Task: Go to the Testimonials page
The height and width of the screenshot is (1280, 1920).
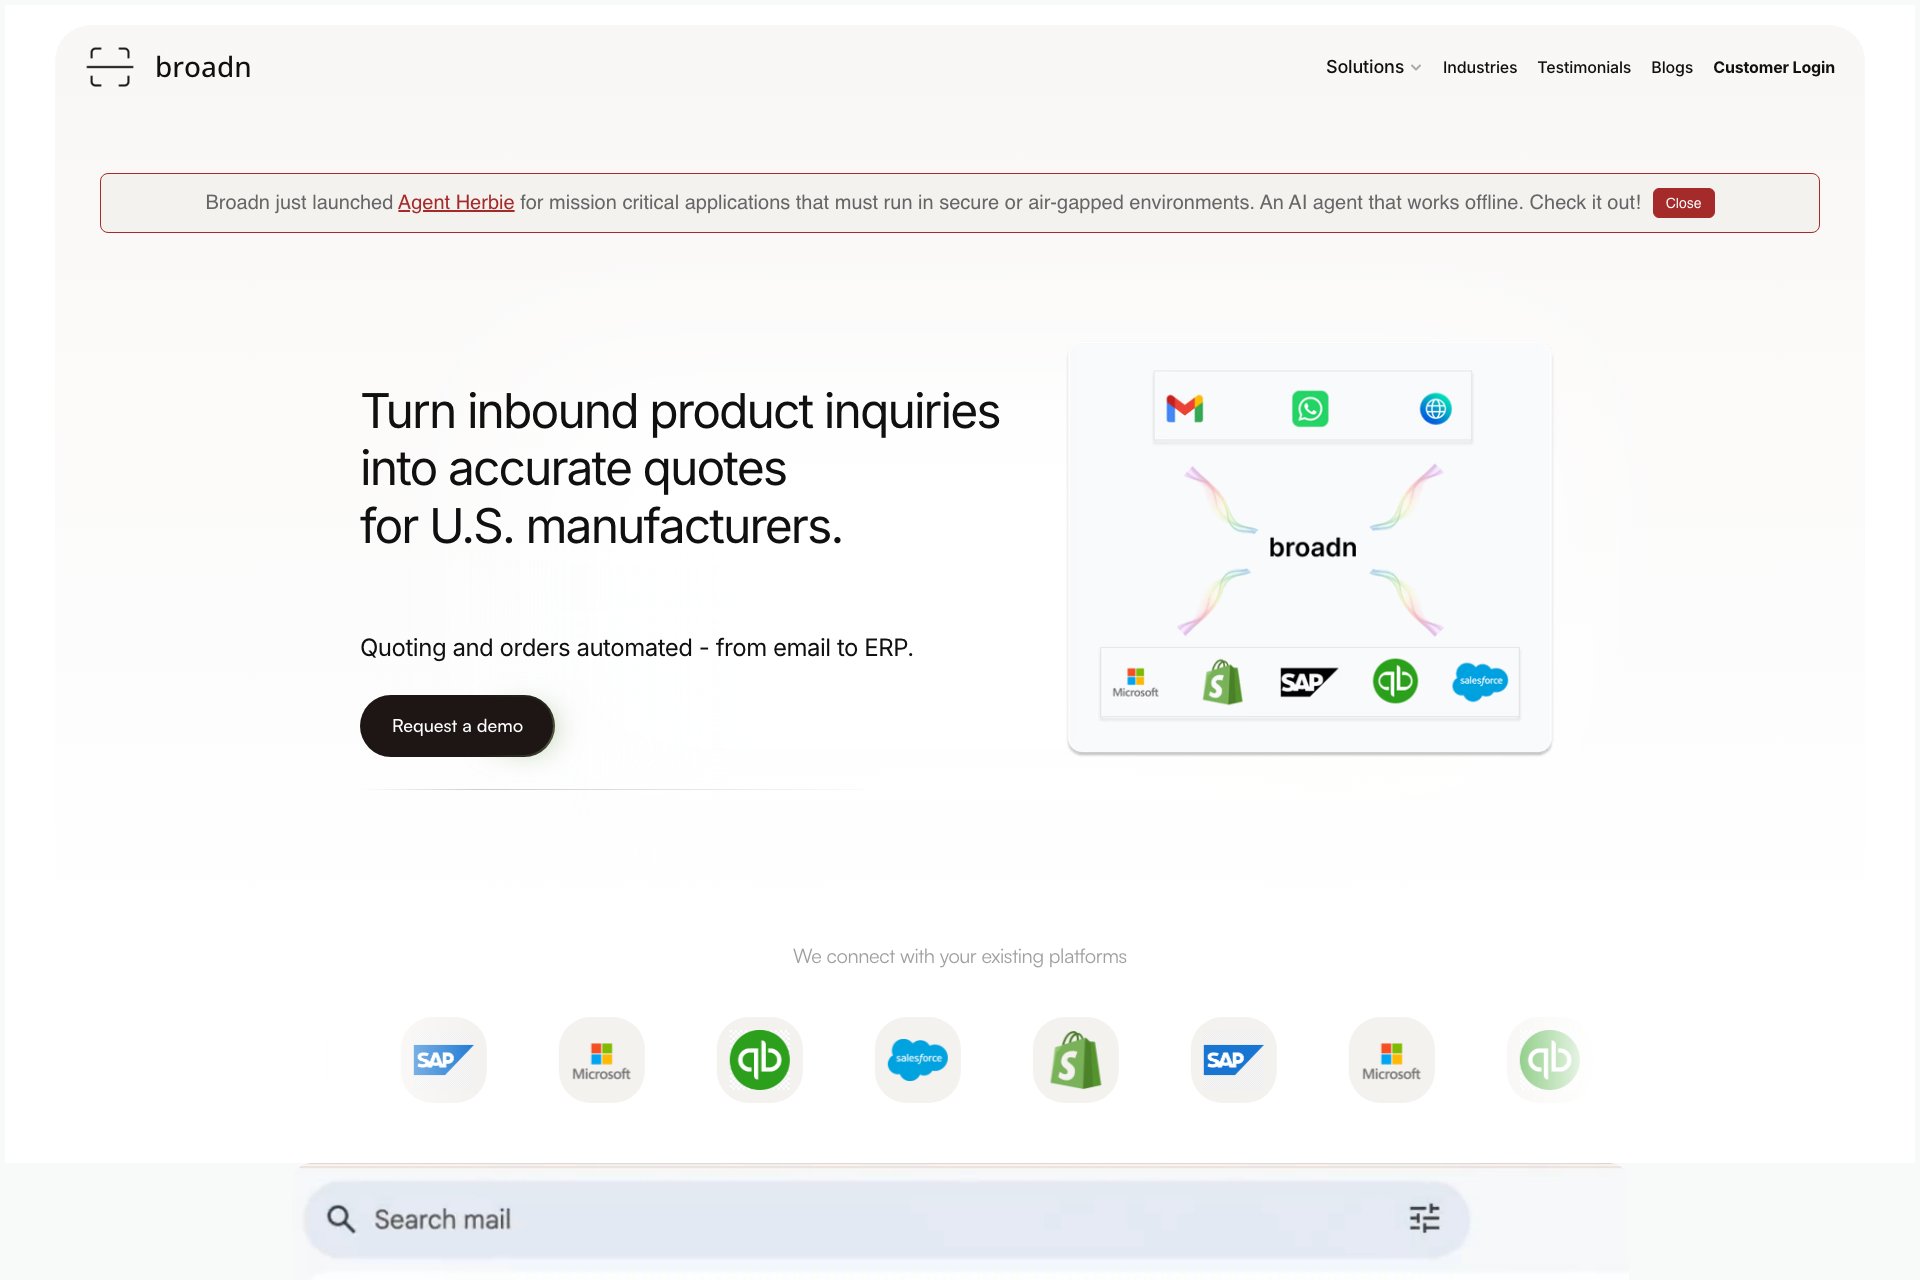Action: coord(1583,67)
